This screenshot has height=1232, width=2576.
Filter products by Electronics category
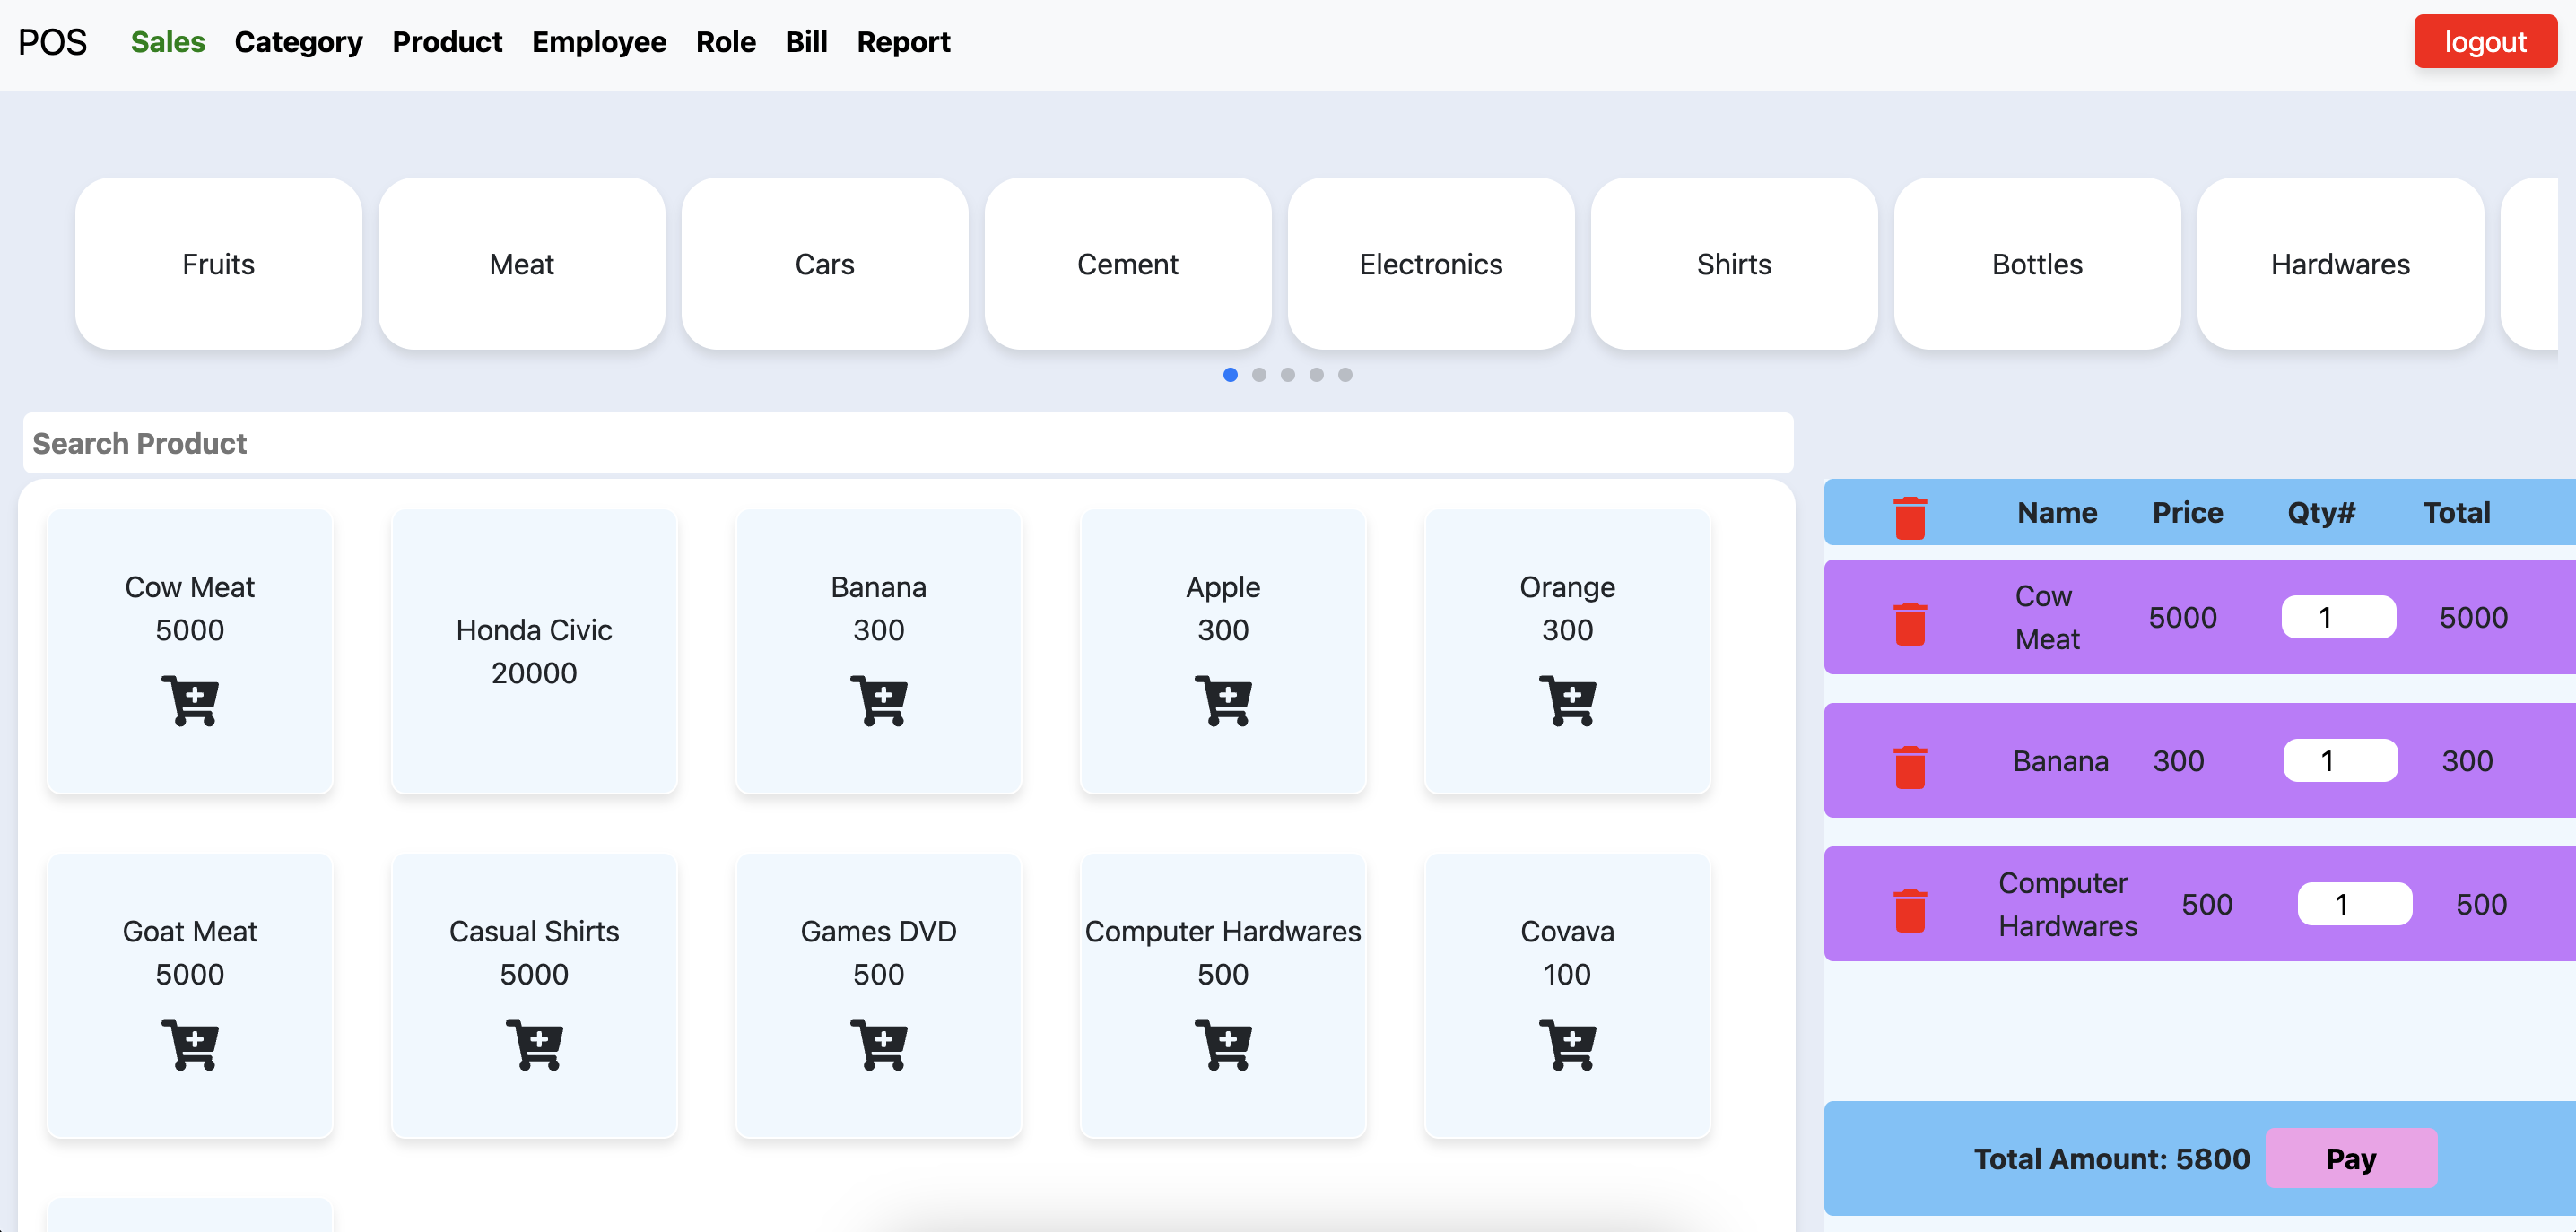point(1430,264)
